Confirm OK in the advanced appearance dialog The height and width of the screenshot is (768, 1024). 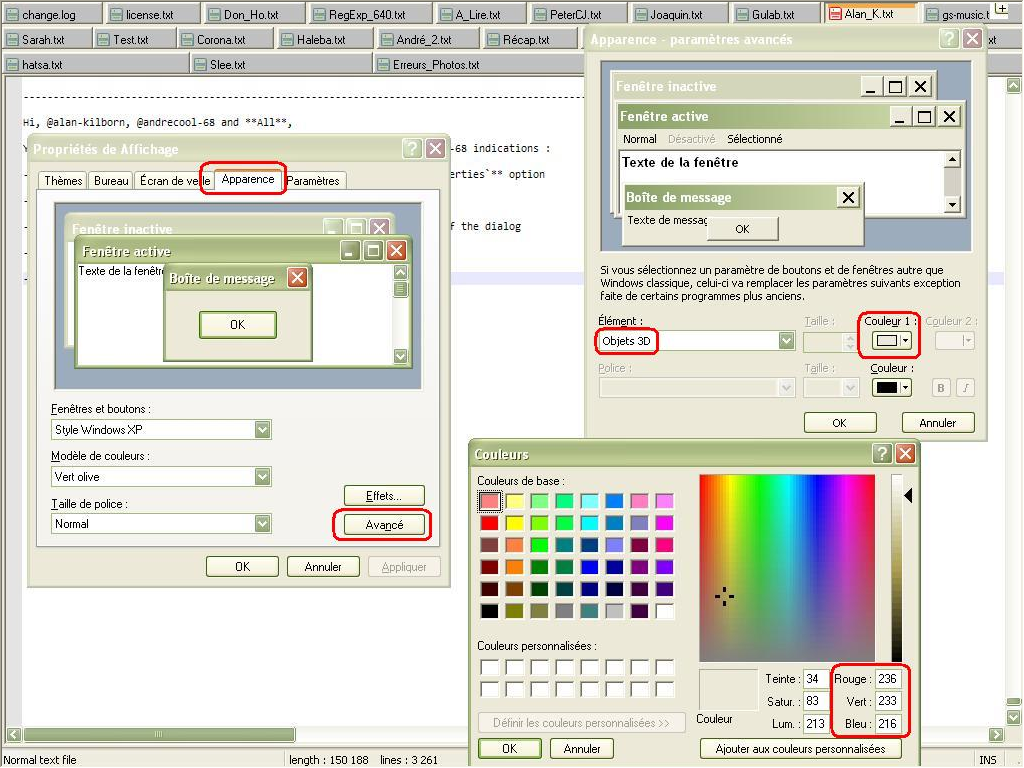[x=840, y=423]
